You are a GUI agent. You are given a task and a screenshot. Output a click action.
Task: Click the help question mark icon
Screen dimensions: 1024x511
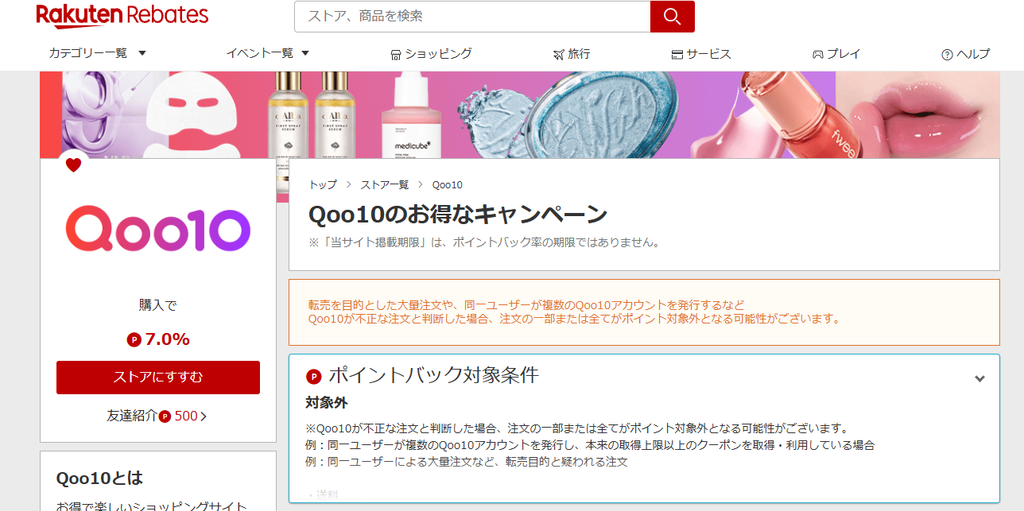click(947, 55)
